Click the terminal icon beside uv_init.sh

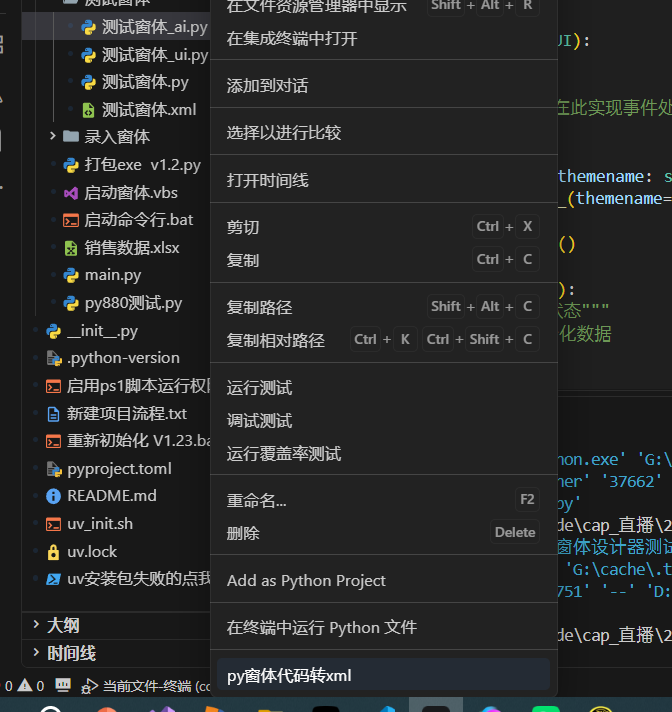pos(54,524)
